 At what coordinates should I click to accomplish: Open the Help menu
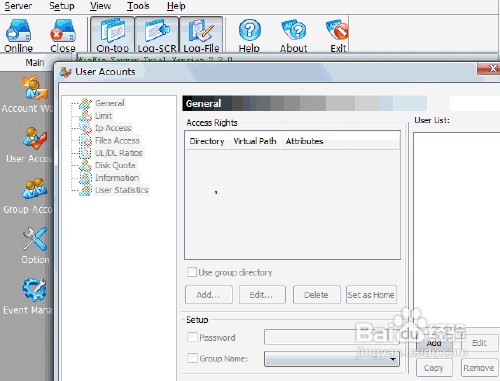(176, 6)
